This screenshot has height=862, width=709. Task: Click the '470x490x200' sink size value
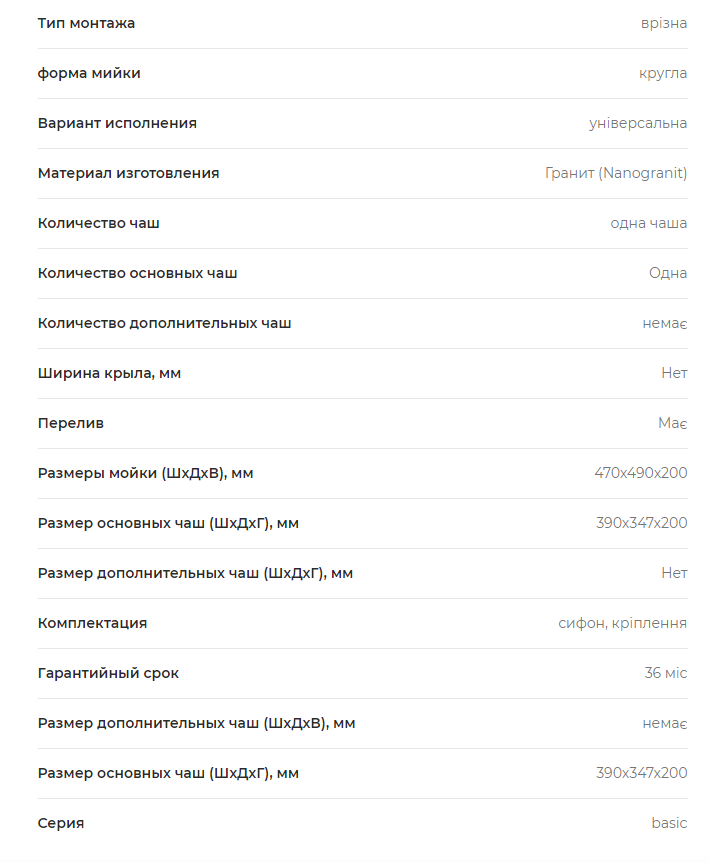point(641,473)
